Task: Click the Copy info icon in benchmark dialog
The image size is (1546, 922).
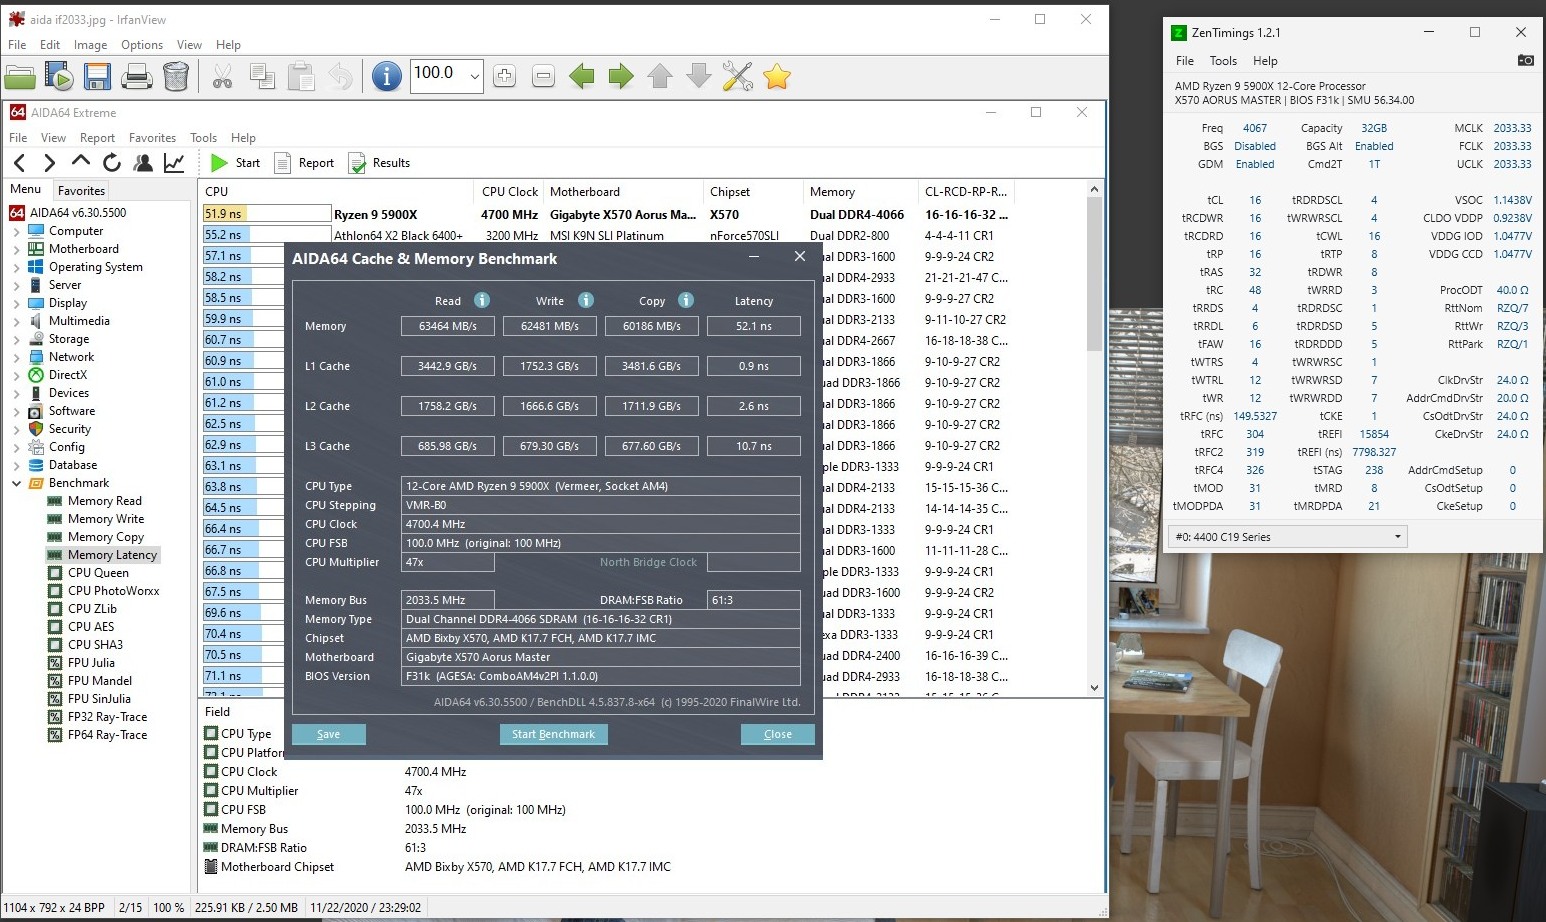Action: point(686,300)
